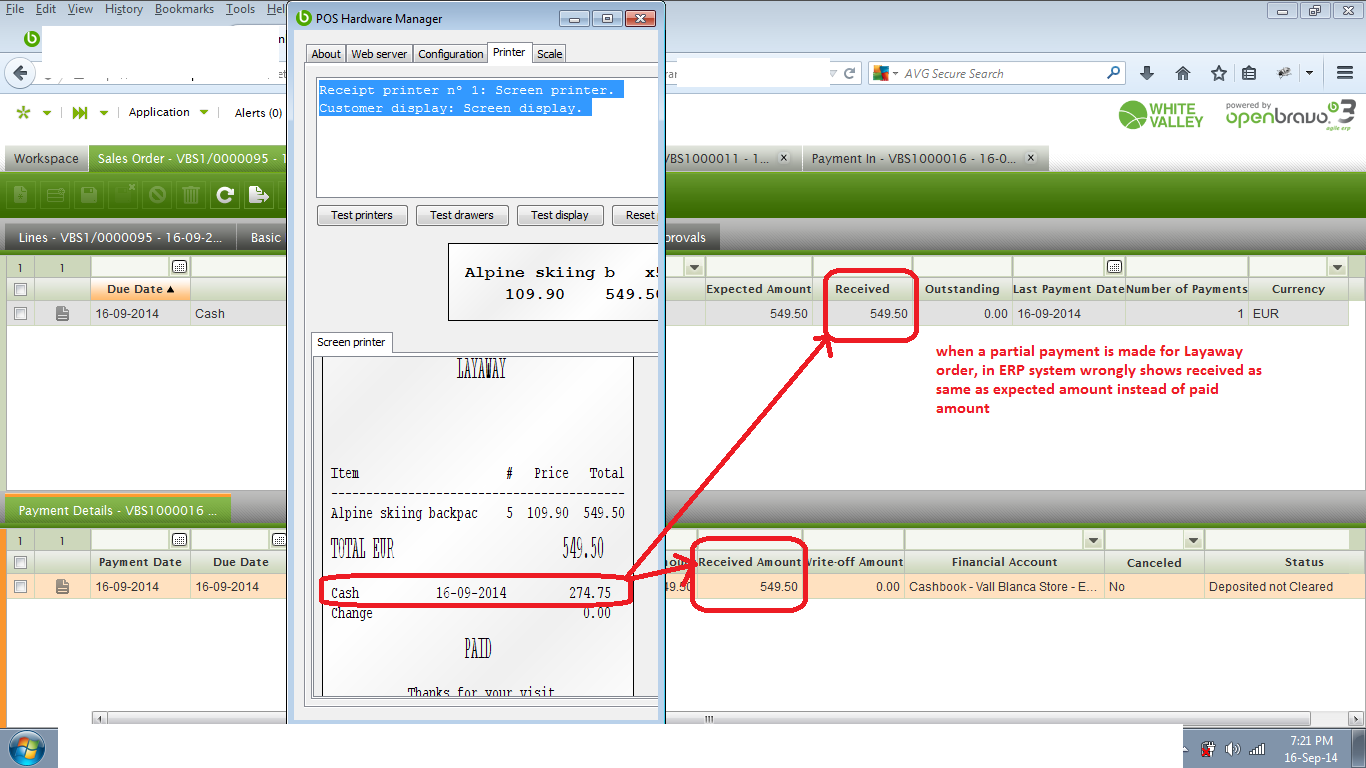This screenshot has height=768, width=1366.
Task: Tick select-all checkbox in payment plan grid header
Action: coord(20,290)
